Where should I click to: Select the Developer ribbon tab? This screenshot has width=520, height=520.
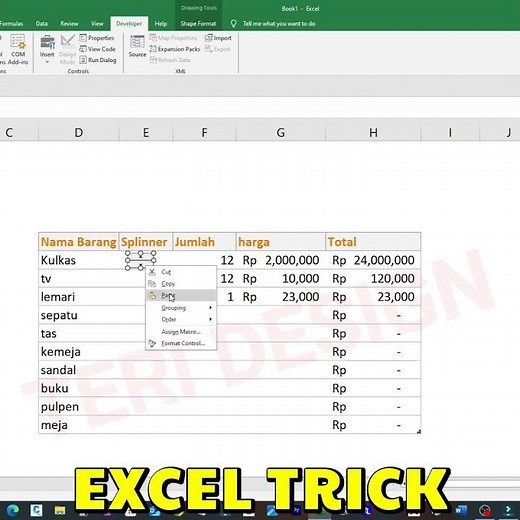[129, 23]
